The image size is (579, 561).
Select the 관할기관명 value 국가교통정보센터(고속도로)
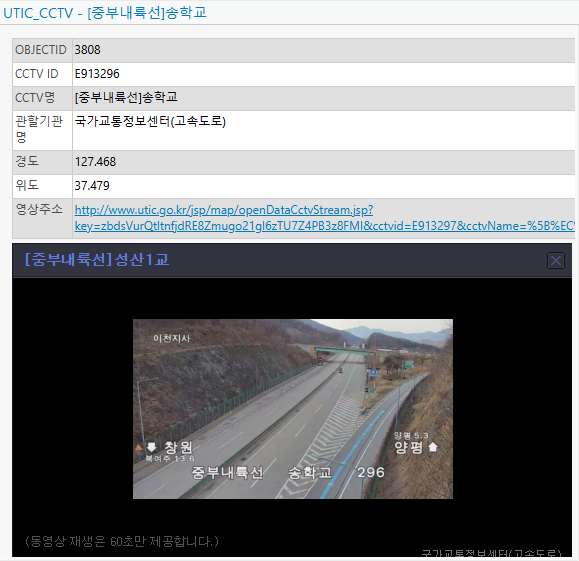pos(150,122)
